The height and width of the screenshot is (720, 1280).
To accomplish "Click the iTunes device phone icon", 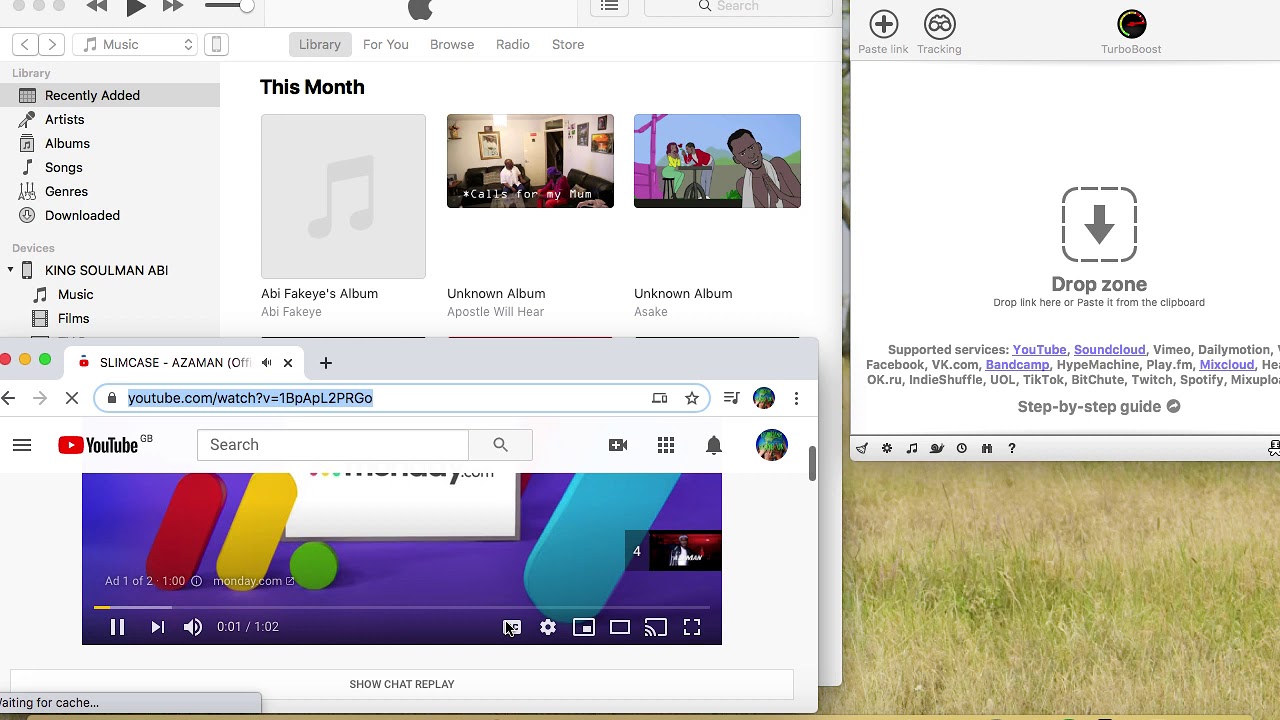I will pyautogui.click(x=216, y=44).
